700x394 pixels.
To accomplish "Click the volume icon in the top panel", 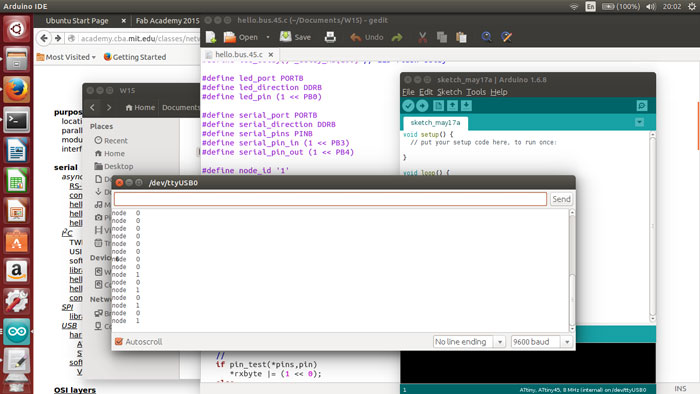I will coord(651,7).
